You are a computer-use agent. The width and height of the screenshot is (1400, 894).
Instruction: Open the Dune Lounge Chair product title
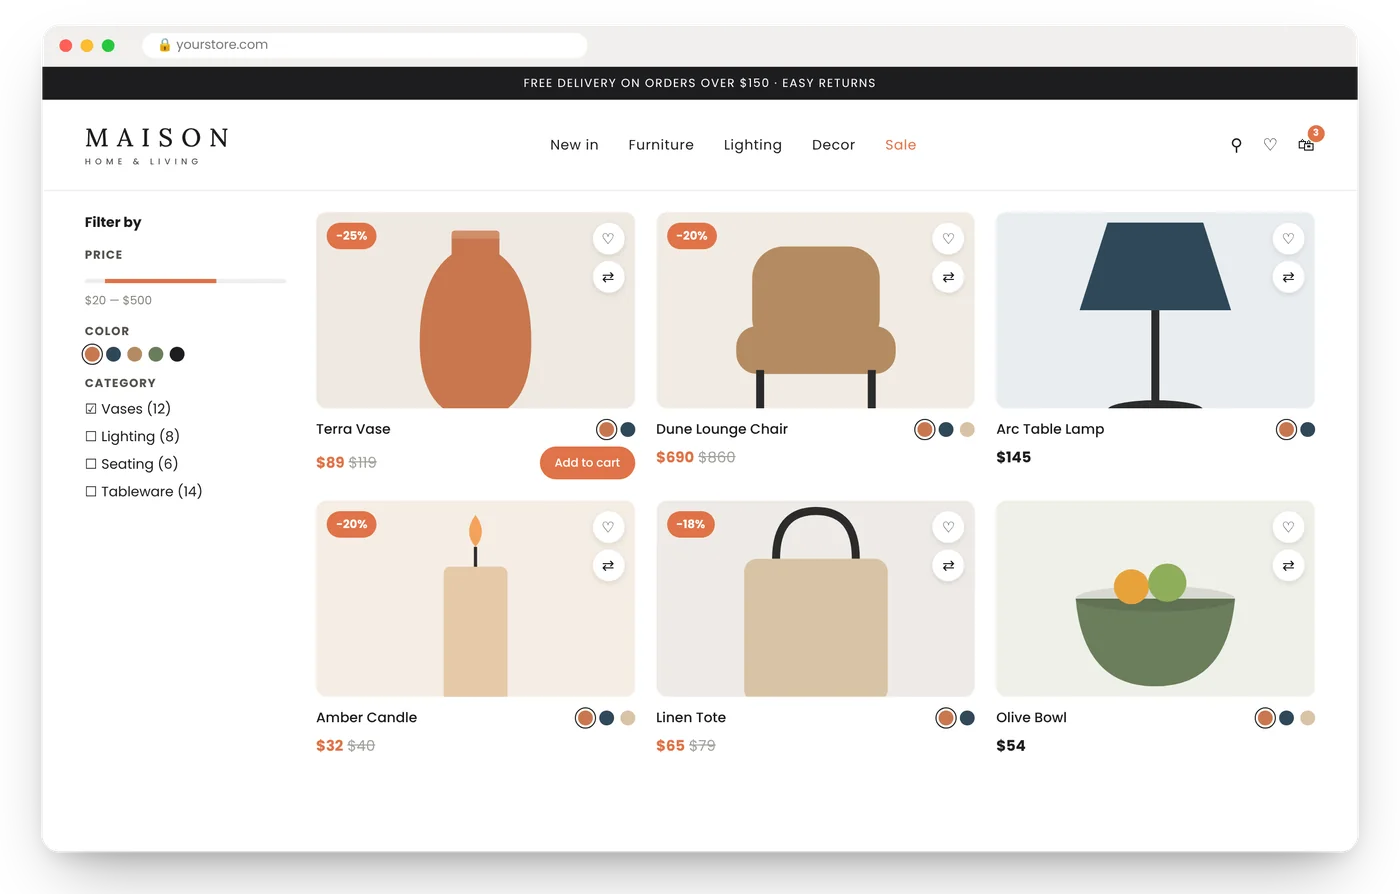(722, 429)
